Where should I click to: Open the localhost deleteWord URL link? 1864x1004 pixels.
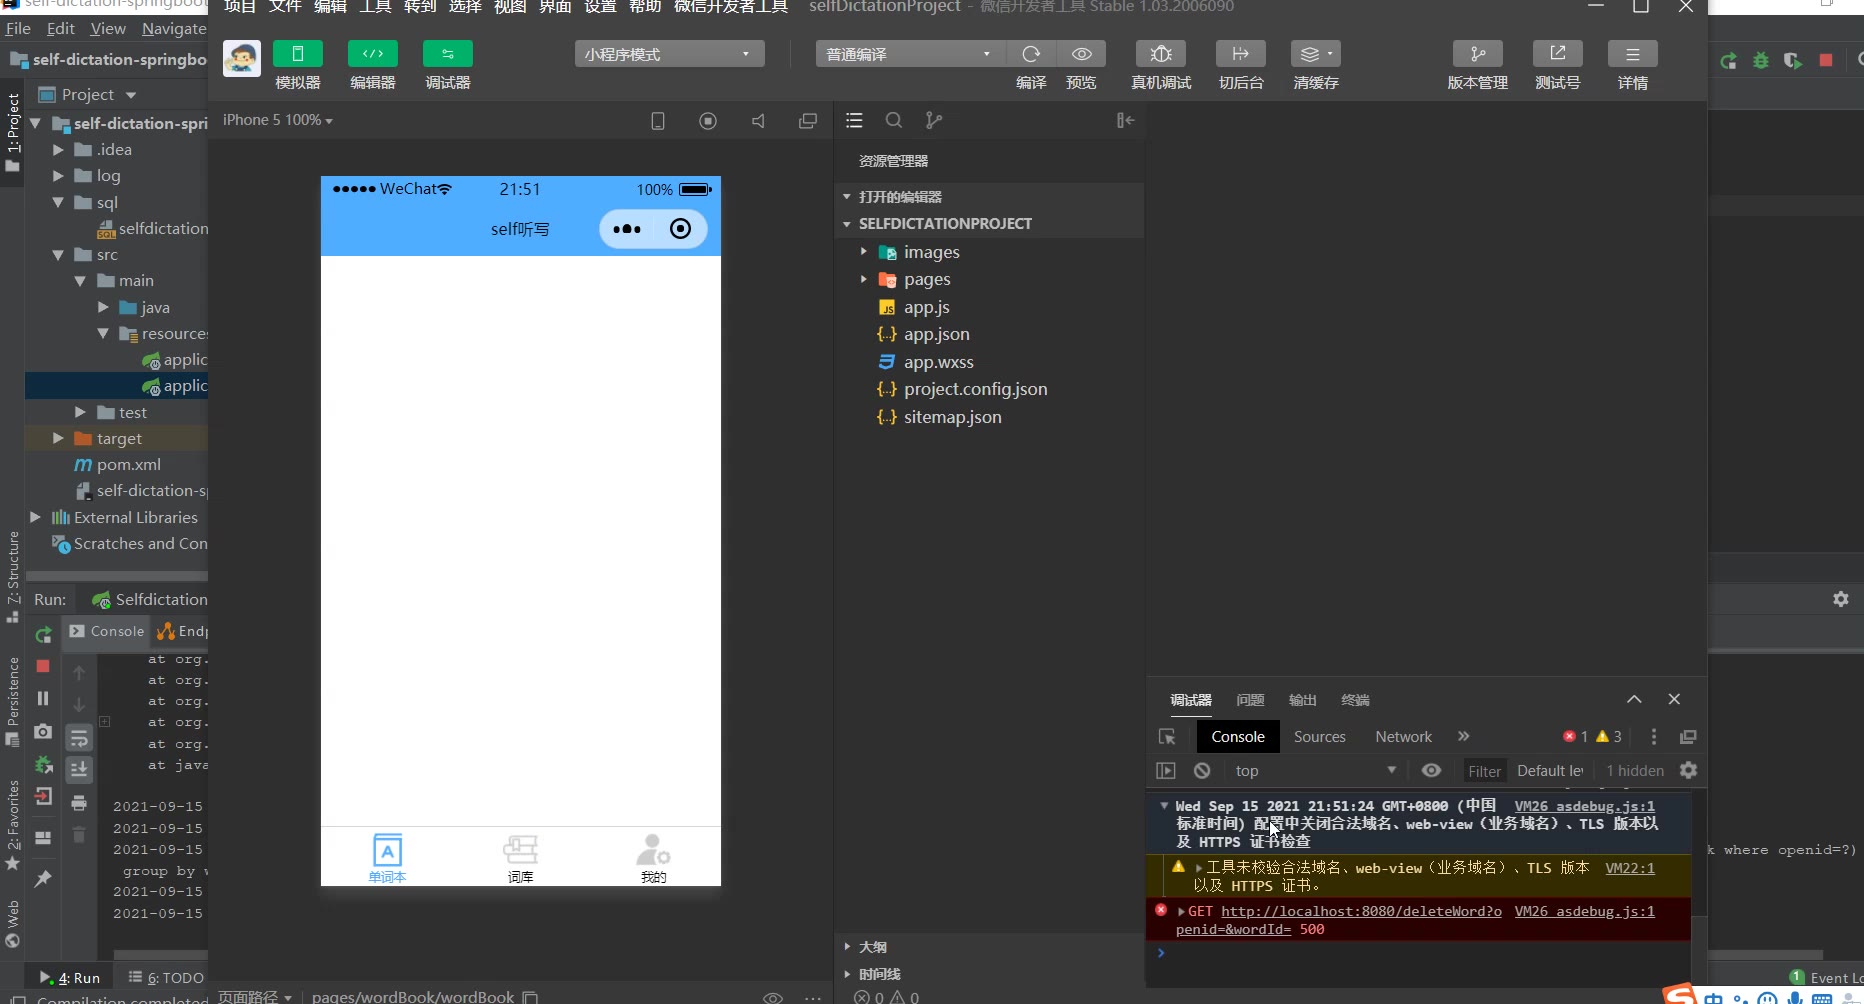point(1360,912)
